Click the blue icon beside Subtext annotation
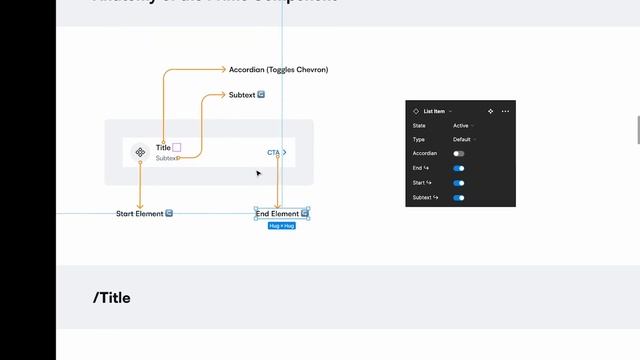 click(261, 94)
